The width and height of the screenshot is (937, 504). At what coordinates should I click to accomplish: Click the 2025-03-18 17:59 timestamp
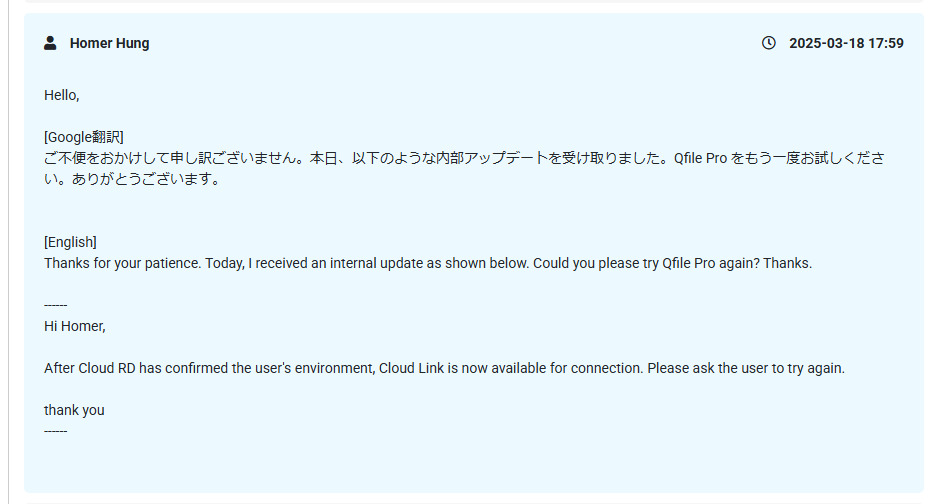tap(846, 43)
